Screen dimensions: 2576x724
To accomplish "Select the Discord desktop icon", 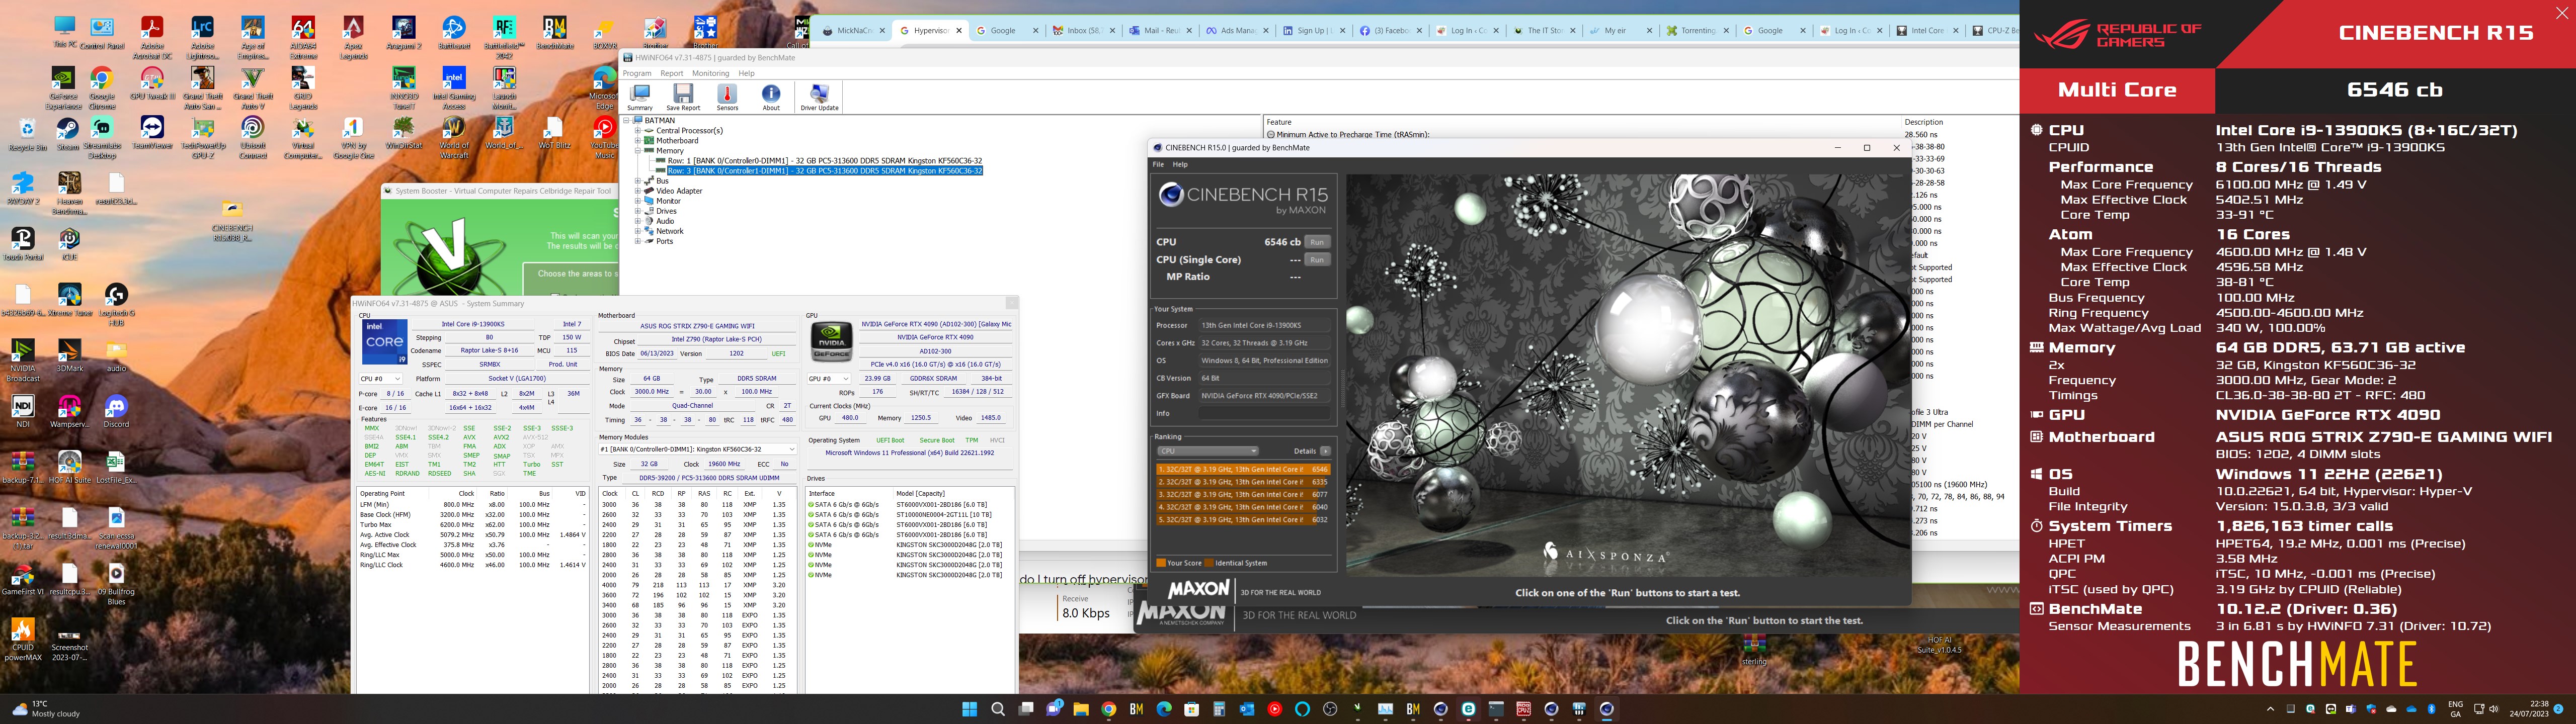I will [116, 411].
